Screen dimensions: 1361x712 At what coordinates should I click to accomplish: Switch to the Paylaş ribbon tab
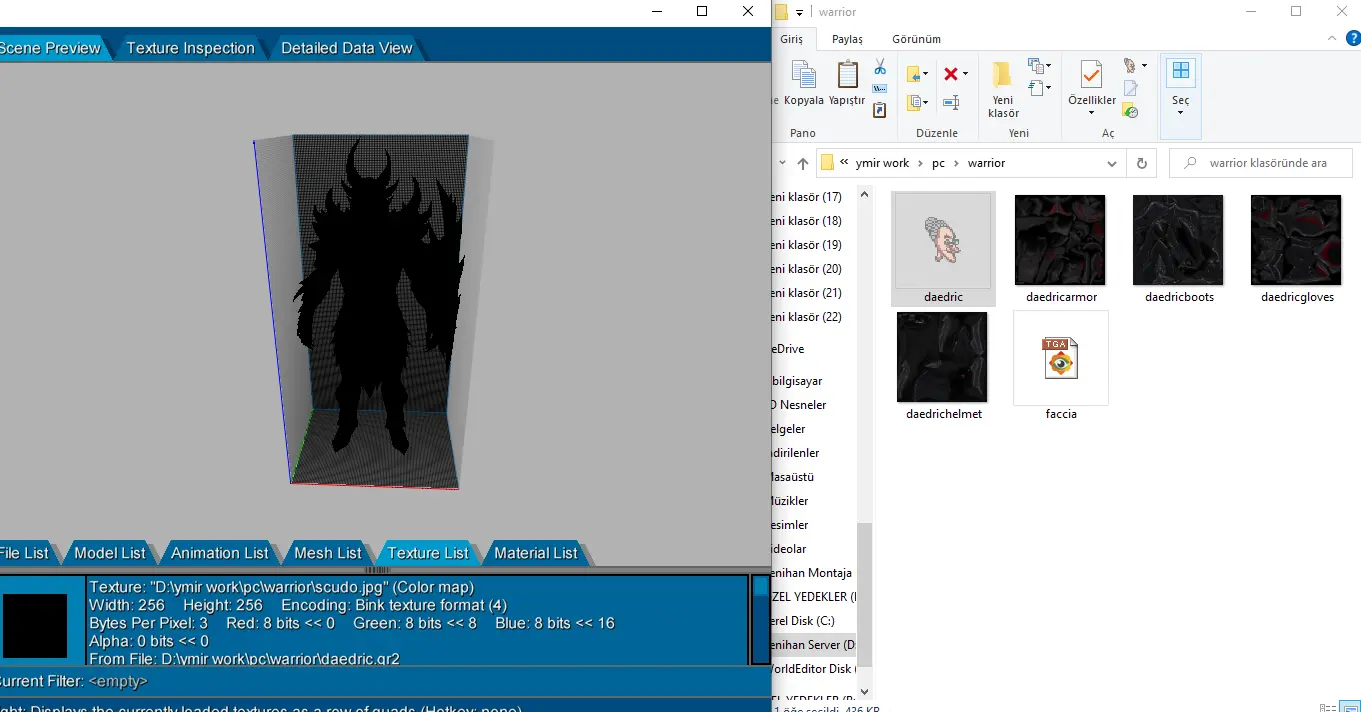847,39
